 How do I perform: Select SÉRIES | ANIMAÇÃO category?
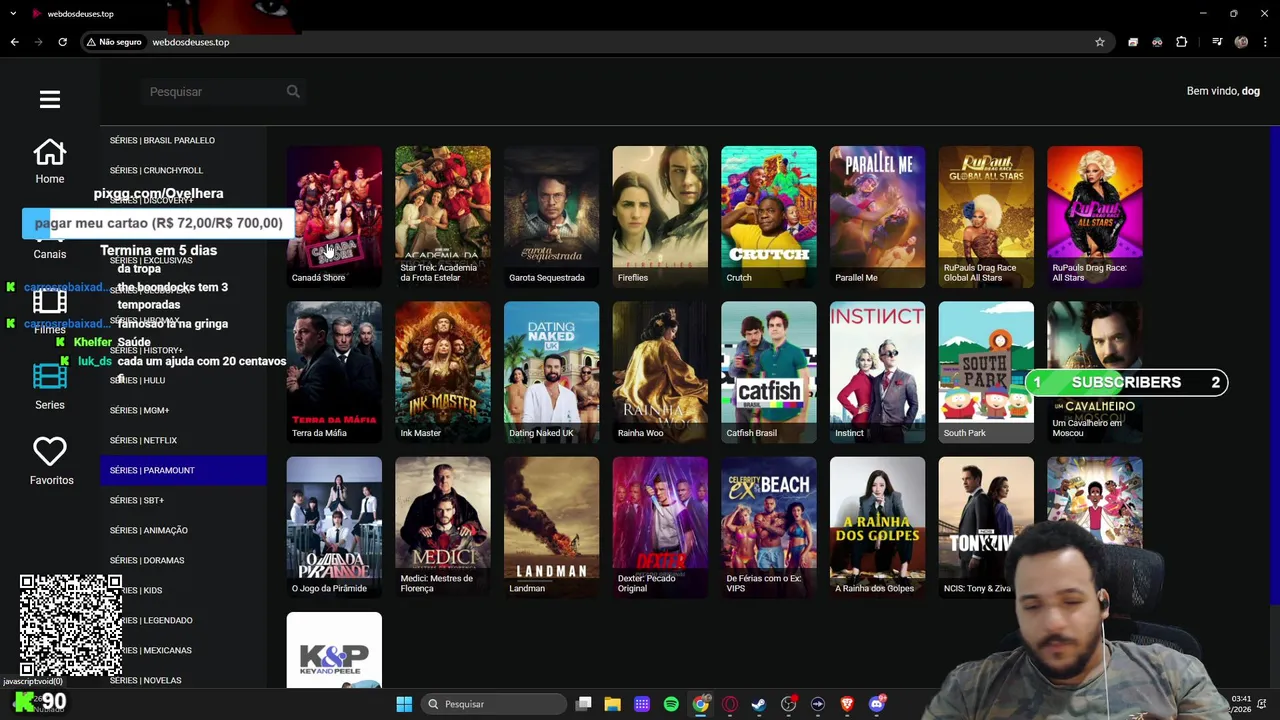[x=183, y=530]
